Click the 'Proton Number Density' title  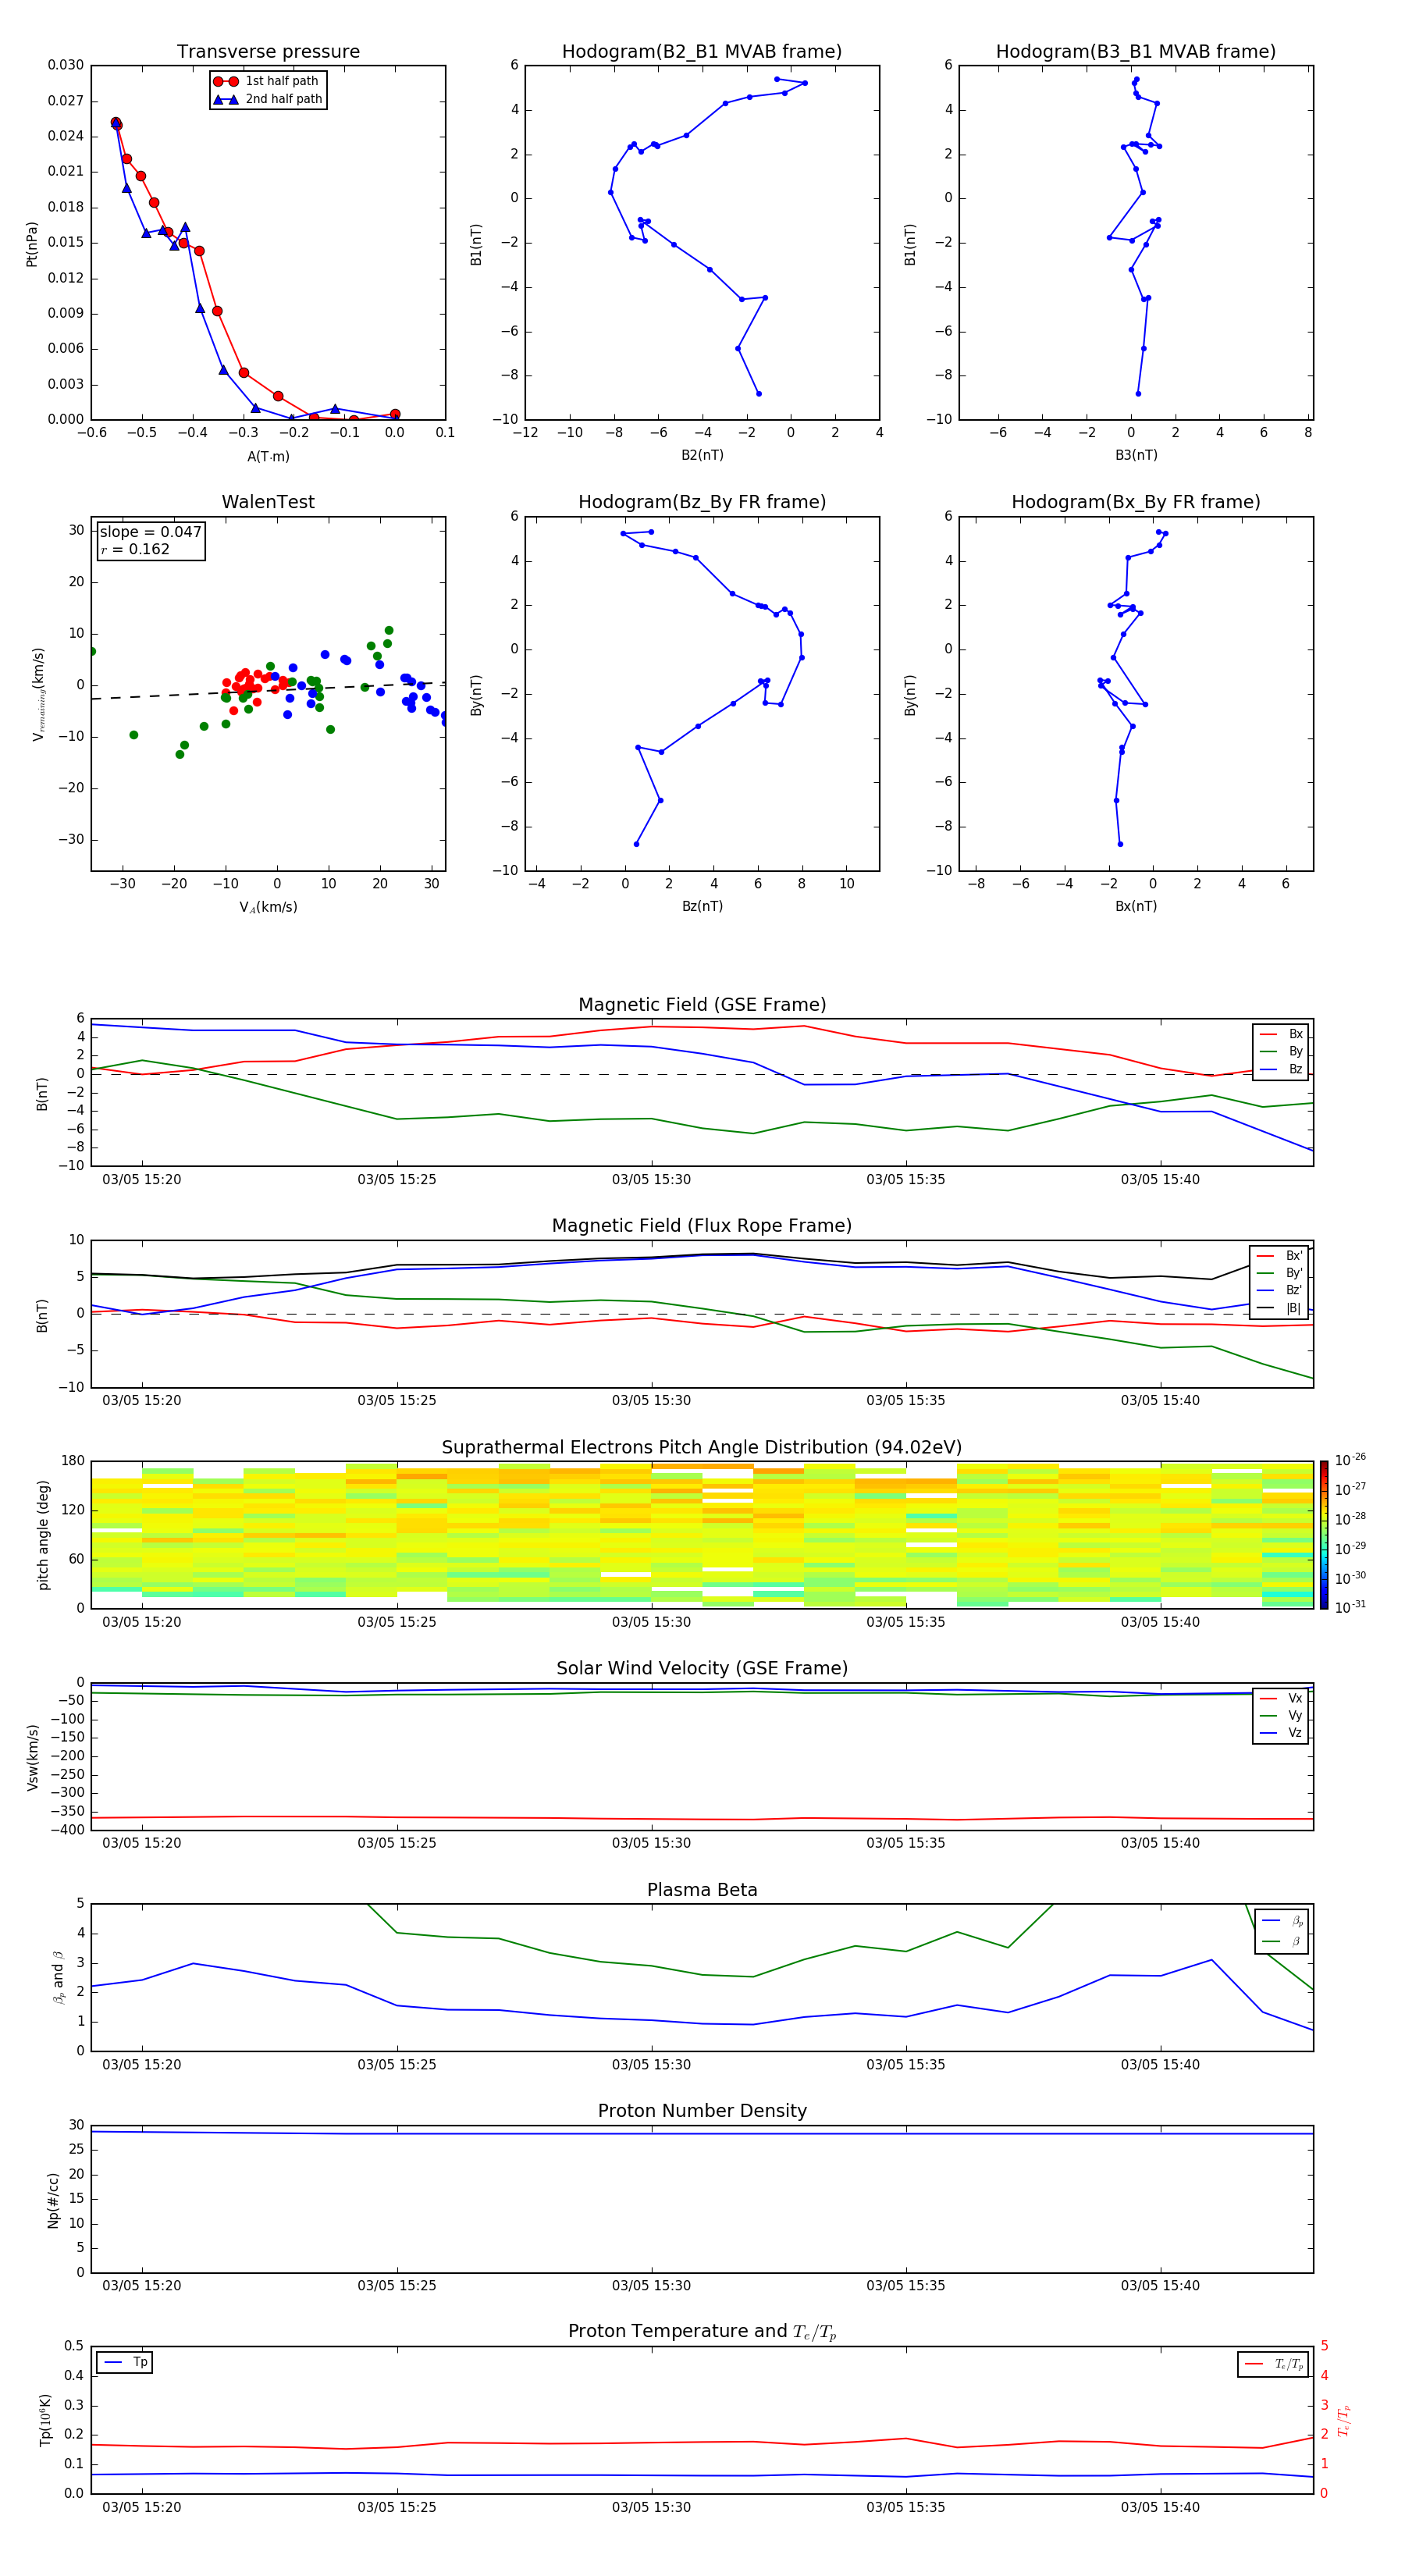click(702, 2111)
